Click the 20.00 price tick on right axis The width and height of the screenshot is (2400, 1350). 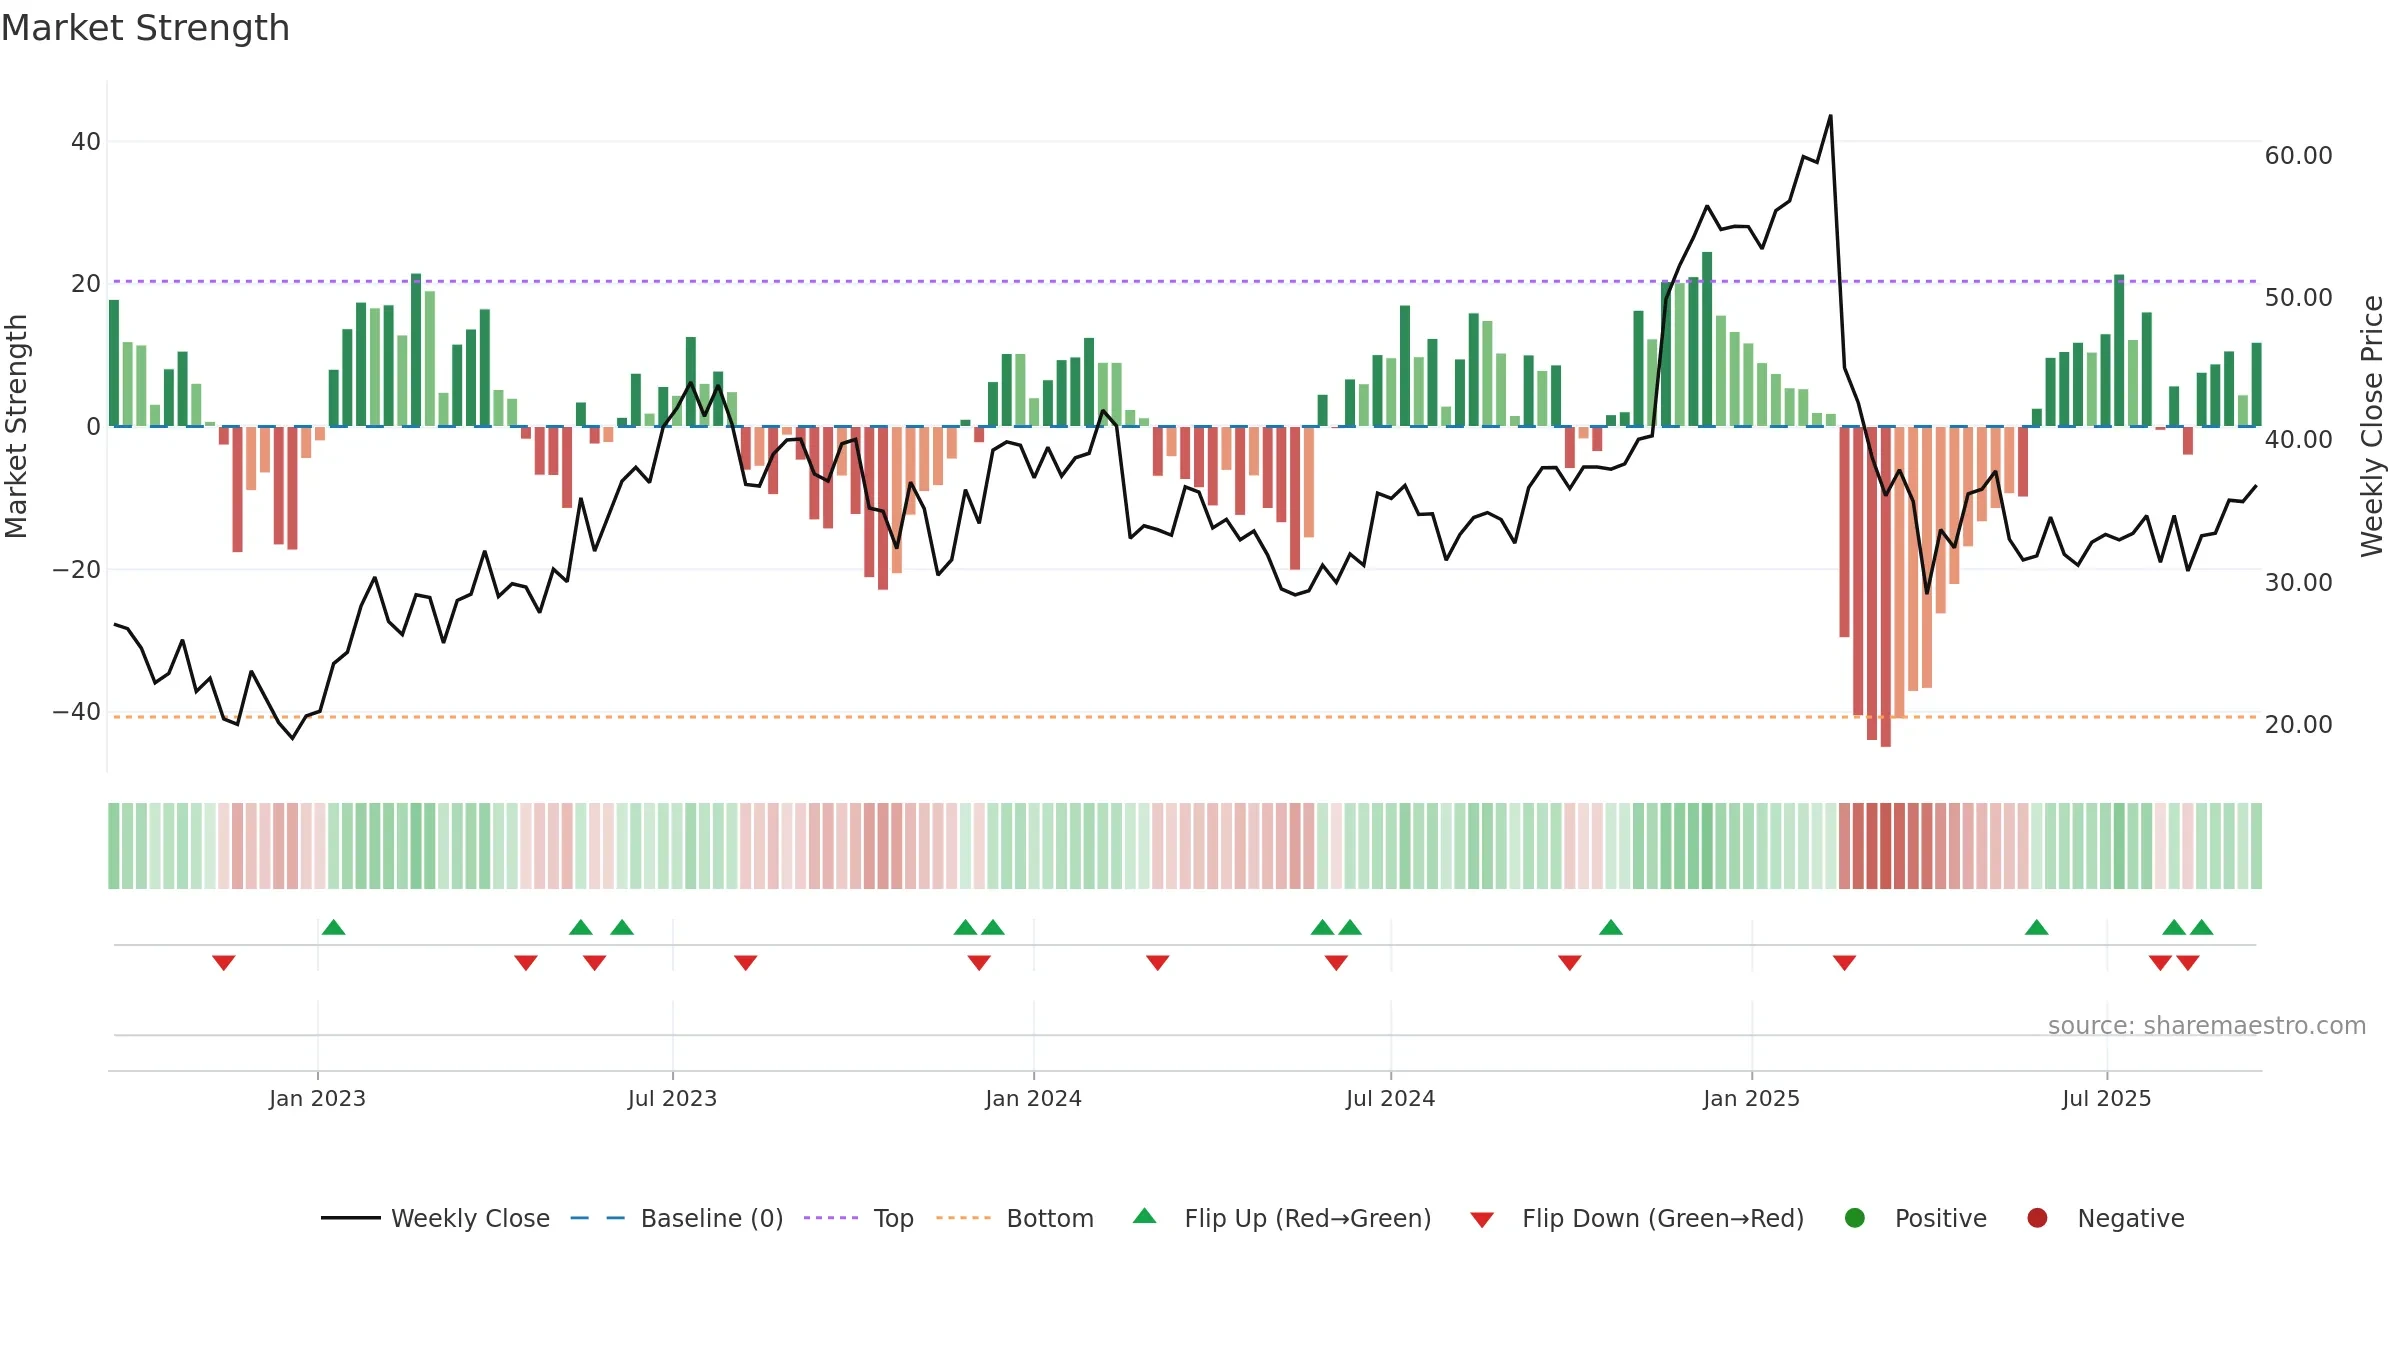coord(2298,725)
